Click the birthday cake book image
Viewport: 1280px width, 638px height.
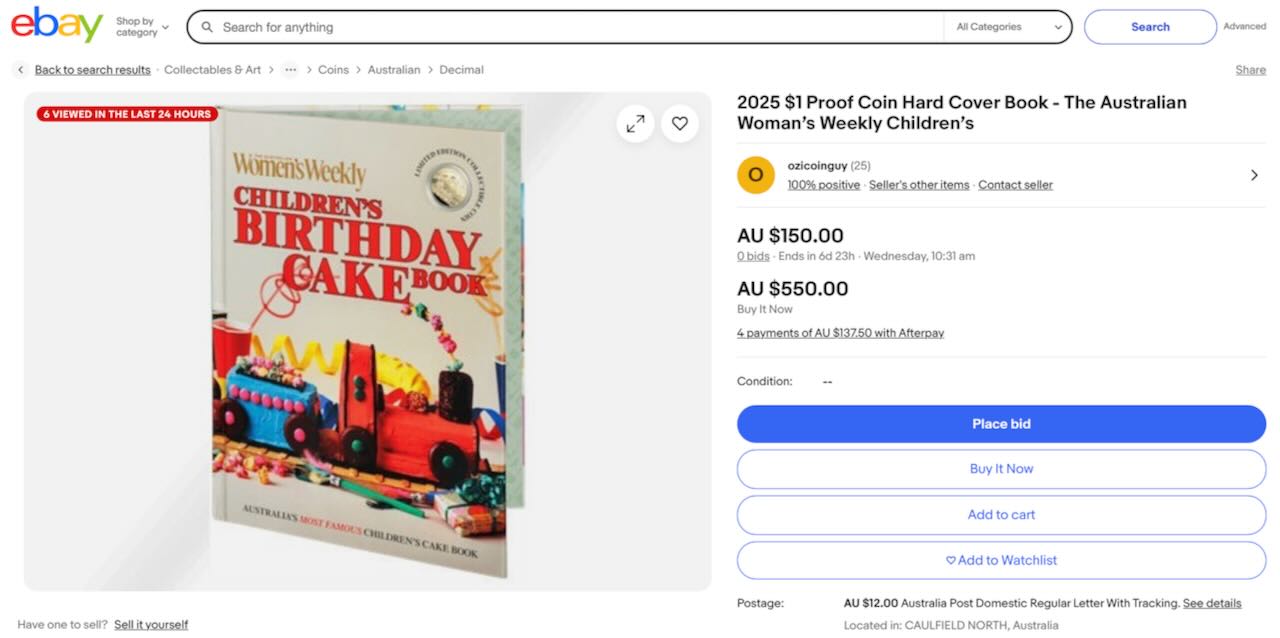click(367, 340)
